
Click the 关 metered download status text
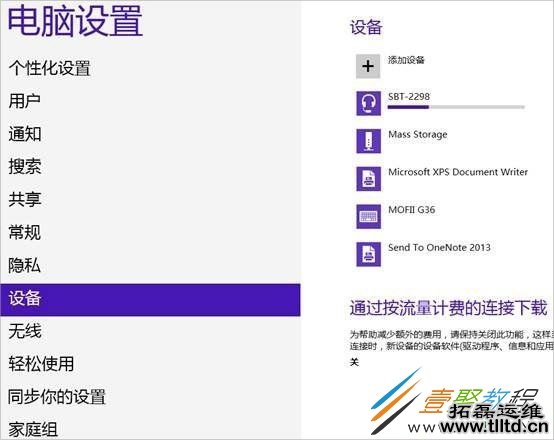pos(354,362)
